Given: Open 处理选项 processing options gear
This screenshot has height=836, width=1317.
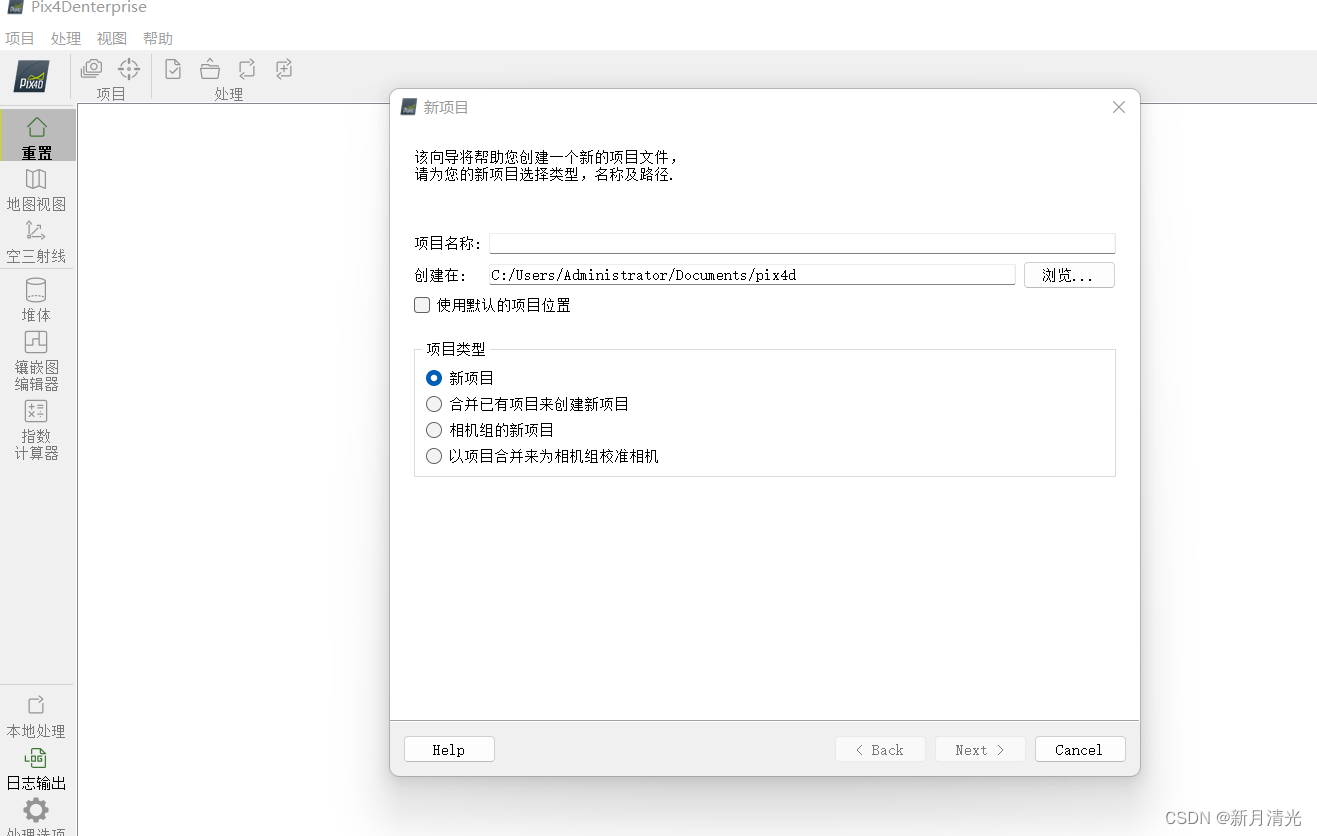Looking at the screenshot, I should pyautogui.click(x=37, y=817).
